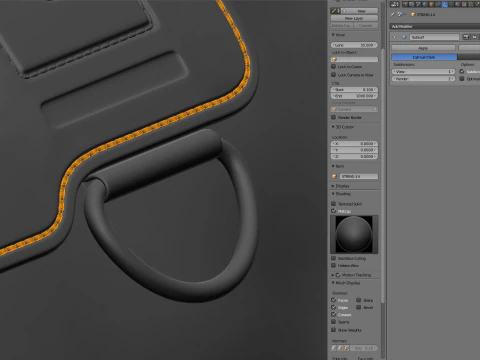The width and height of the screenshot is (480, 360).
Task: Expand the Motion Tracking panel
Action: (x=333, y=275)
